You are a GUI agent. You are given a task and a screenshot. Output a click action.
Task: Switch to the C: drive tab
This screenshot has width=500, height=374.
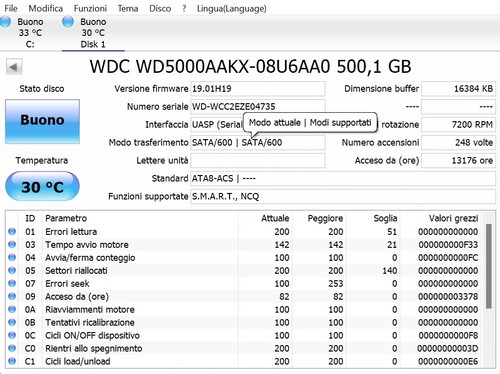pyautogui.click(x=30, y=33)
